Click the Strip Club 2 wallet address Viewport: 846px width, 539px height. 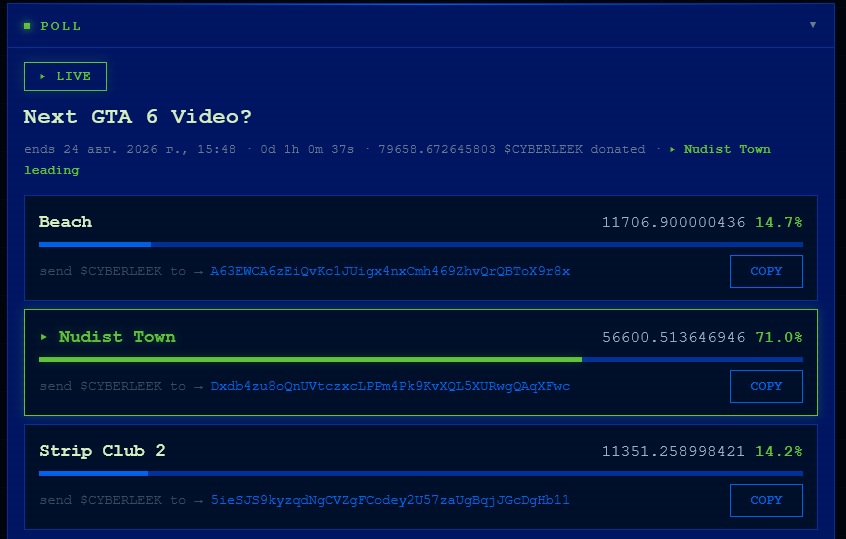point(390,500)
